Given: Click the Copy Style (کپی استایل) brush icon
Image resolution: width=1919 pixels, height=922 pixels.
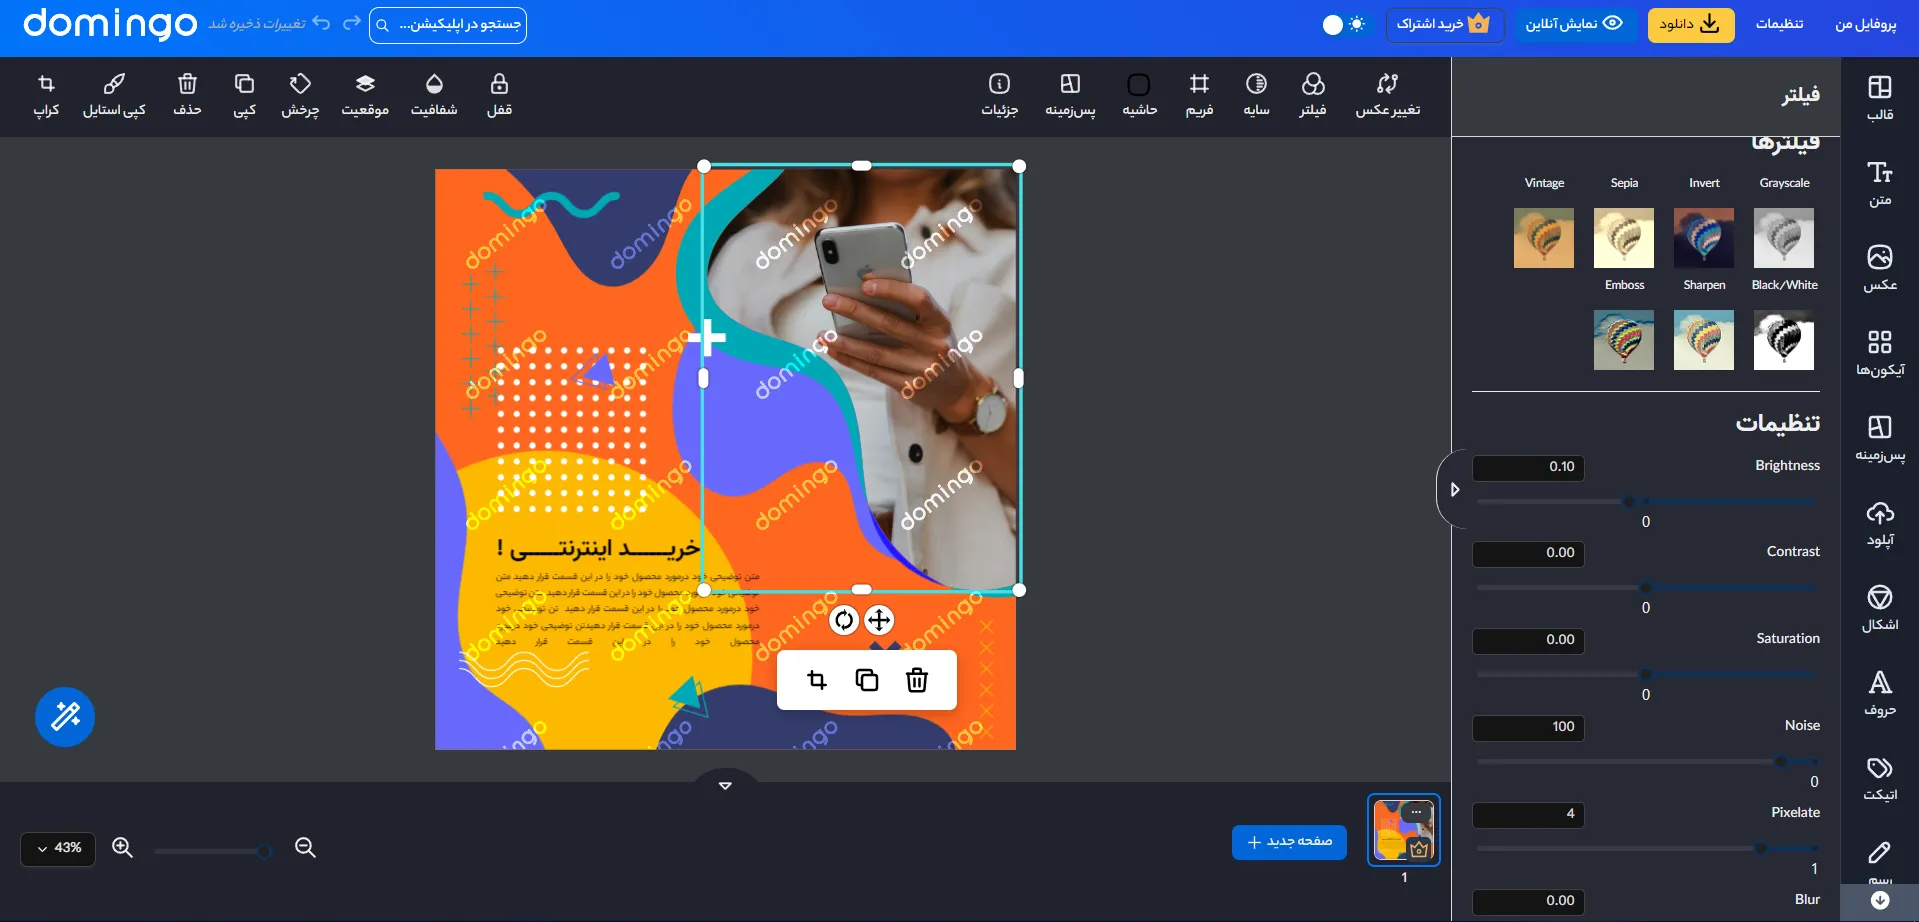Looking at the screenshot, I should (x=114, y=96).
